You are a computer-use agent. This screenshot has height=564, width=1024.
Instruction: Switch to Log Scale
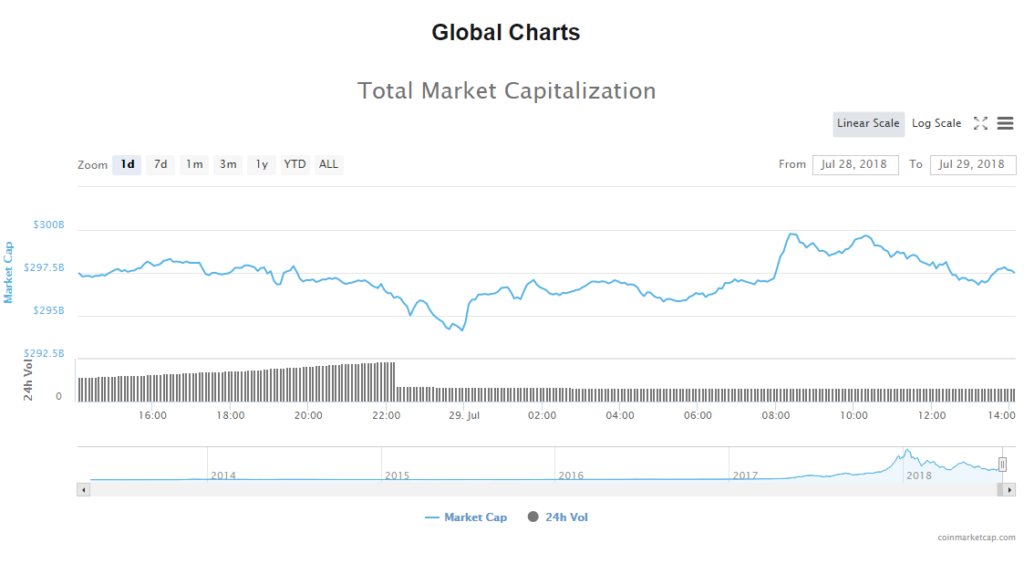tap(936, 124)
